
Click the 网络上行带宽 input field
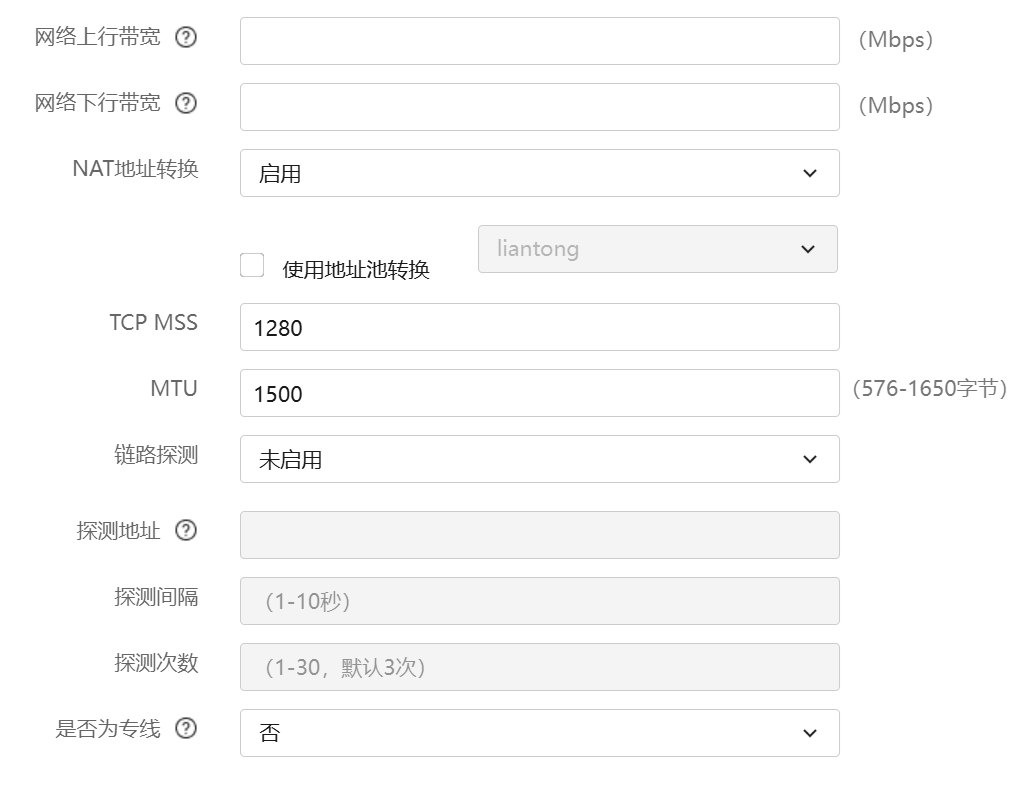pyautogui.click(x=539, y=41)
